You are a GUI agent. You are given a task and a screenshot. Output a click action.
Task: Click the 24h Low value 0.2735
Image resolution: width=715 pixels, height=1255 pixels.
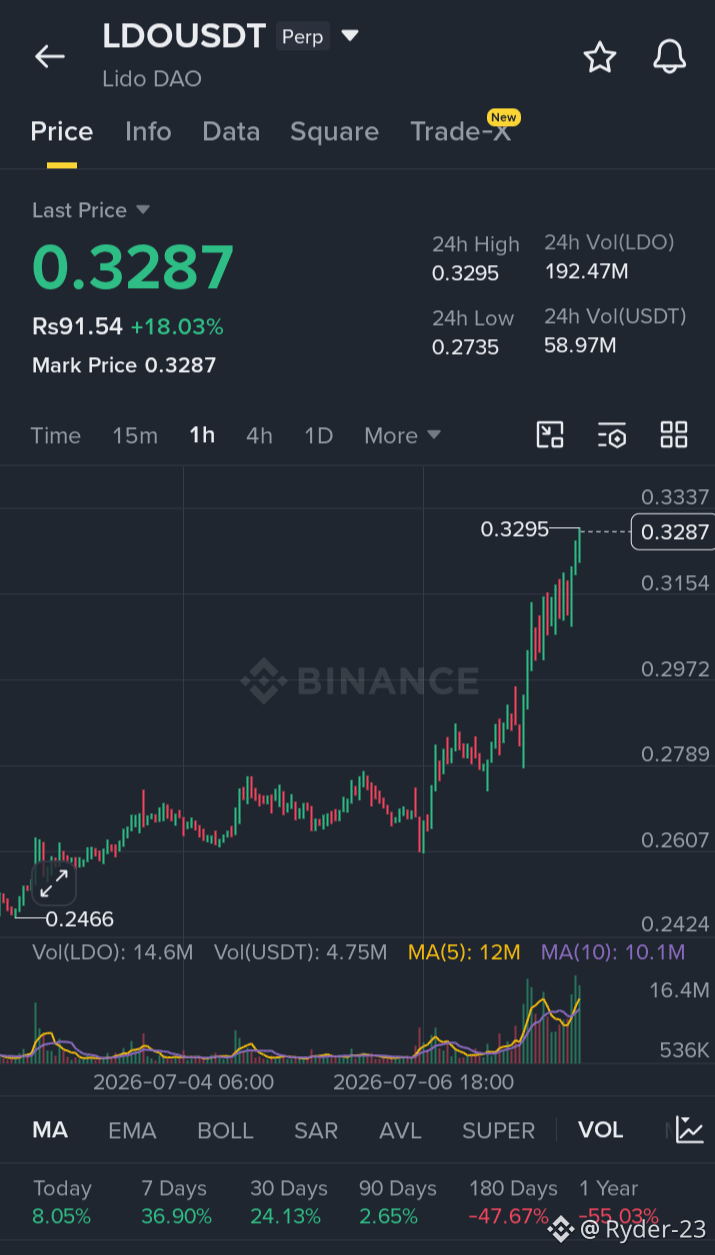pyautogui.click(x=465, y=347)
